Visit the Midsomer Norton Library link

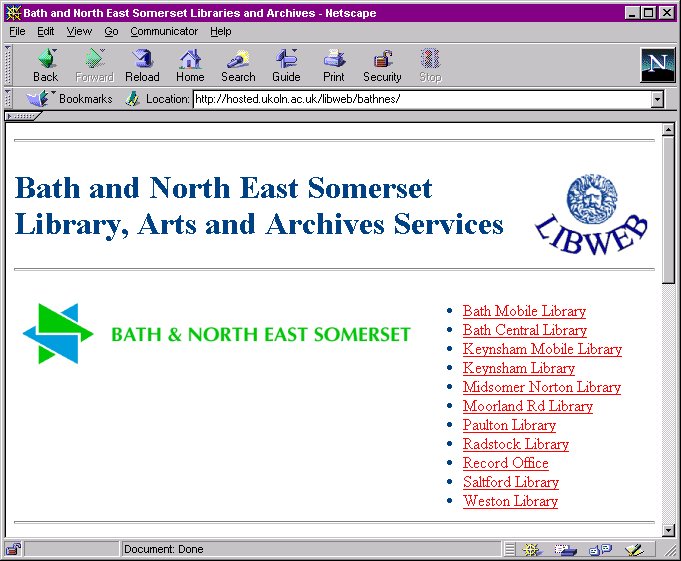tap(542, 387)
